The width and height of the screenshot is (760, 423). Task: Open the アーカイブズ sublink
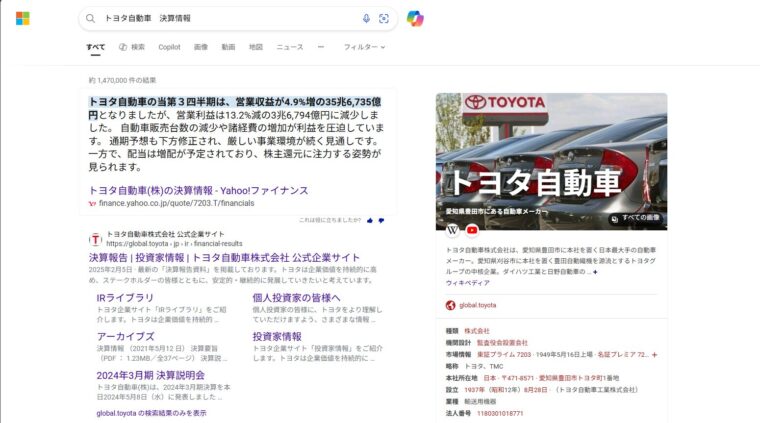click(x=126, y=336)
